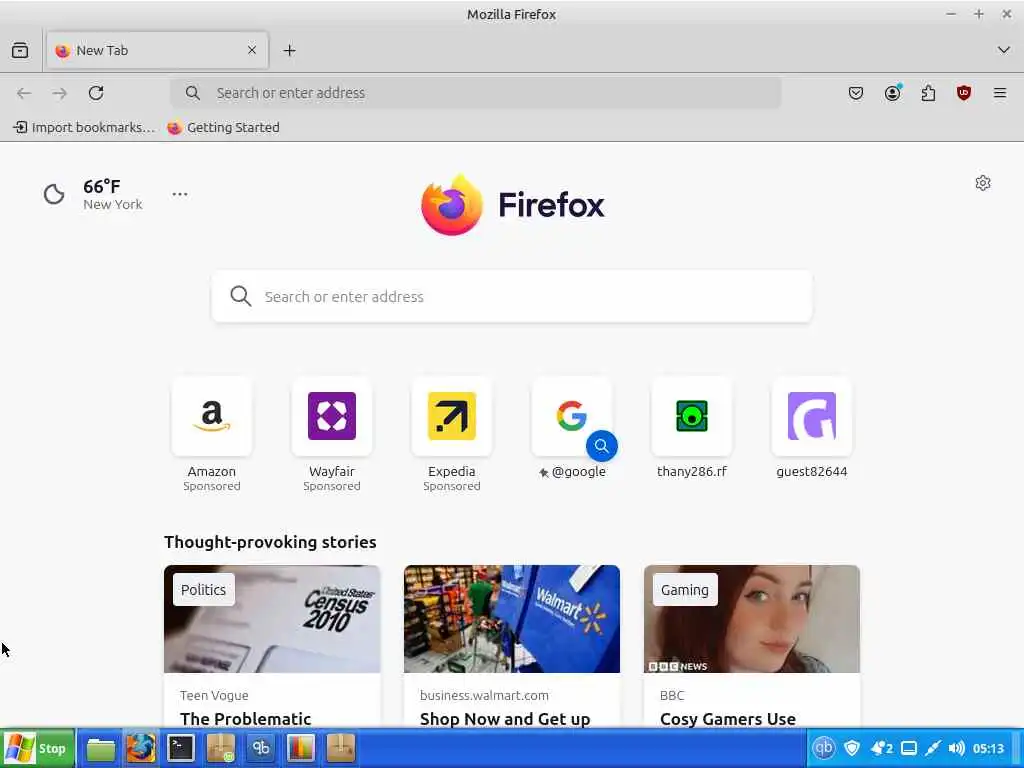Click the shield tray icon
Screen dimensions: 1024x768
pyautogui.click(x=852, y=748)
